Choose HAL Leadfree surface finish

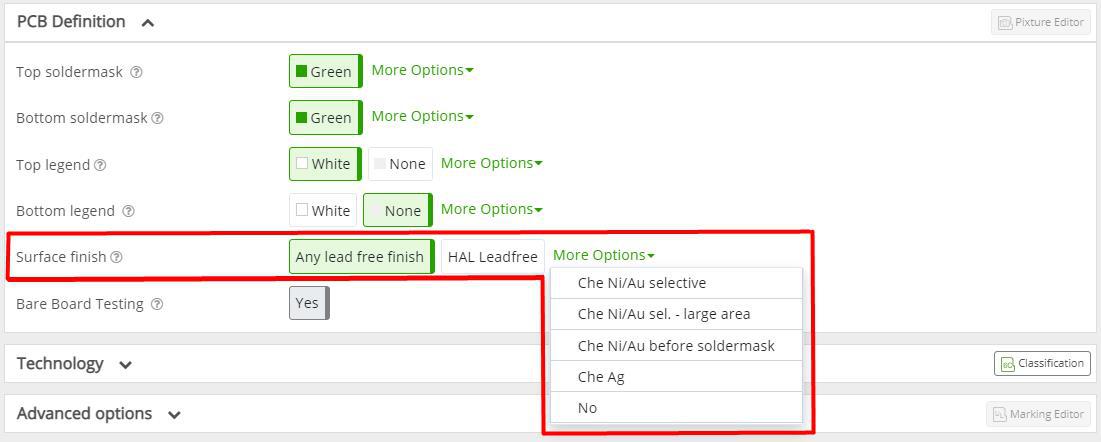493,256
